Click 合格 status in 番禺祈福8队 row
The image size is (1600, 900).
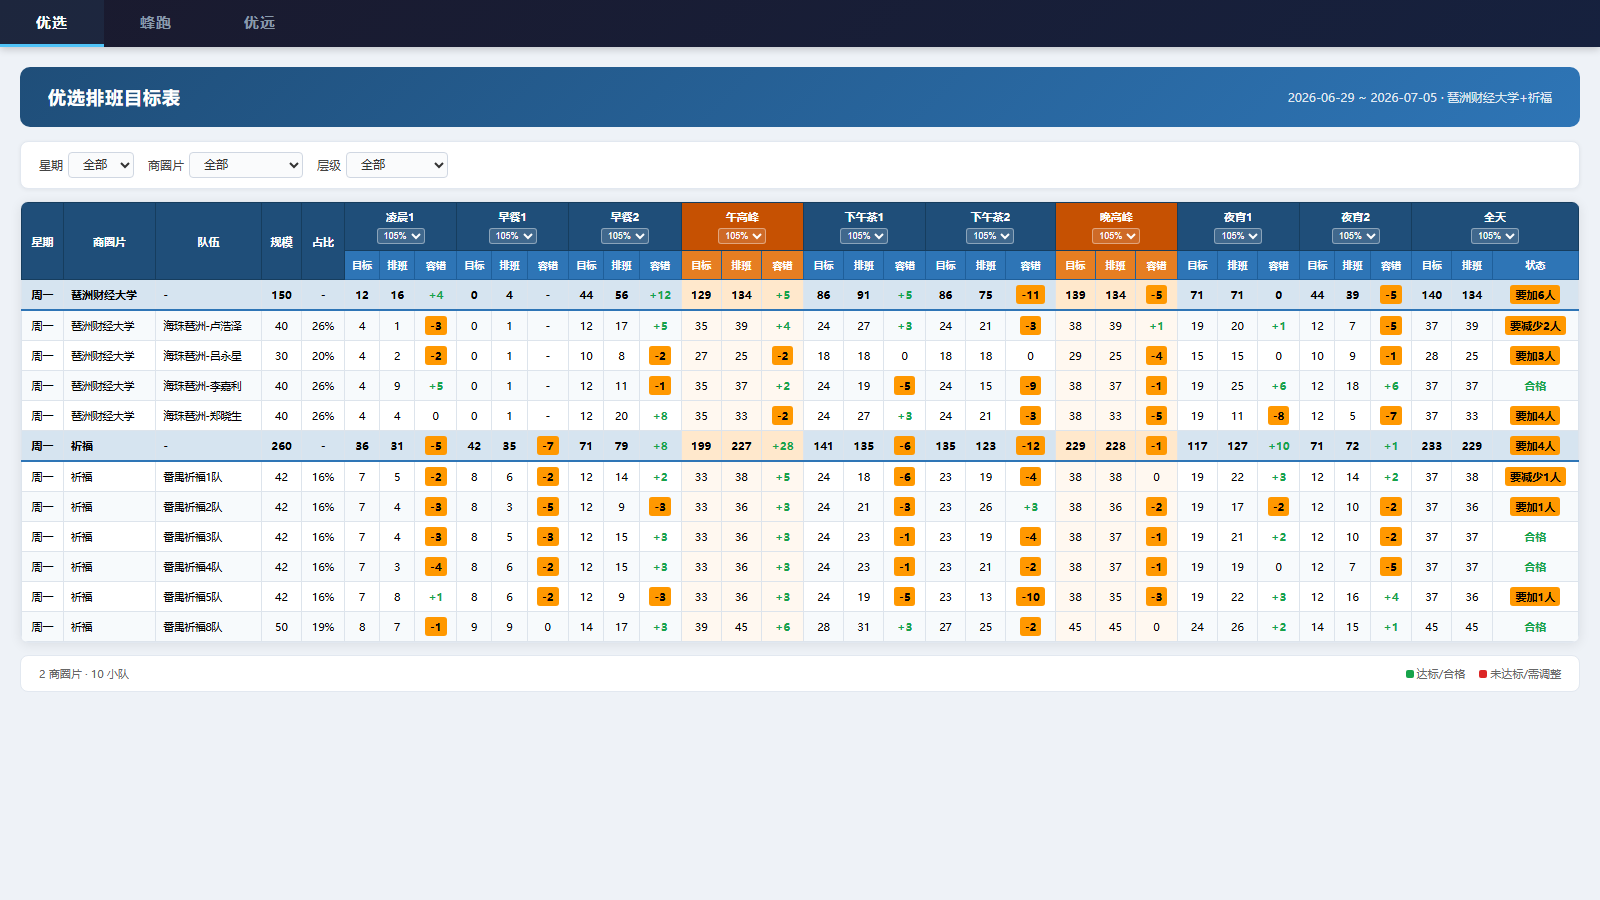click(1535, 627)
